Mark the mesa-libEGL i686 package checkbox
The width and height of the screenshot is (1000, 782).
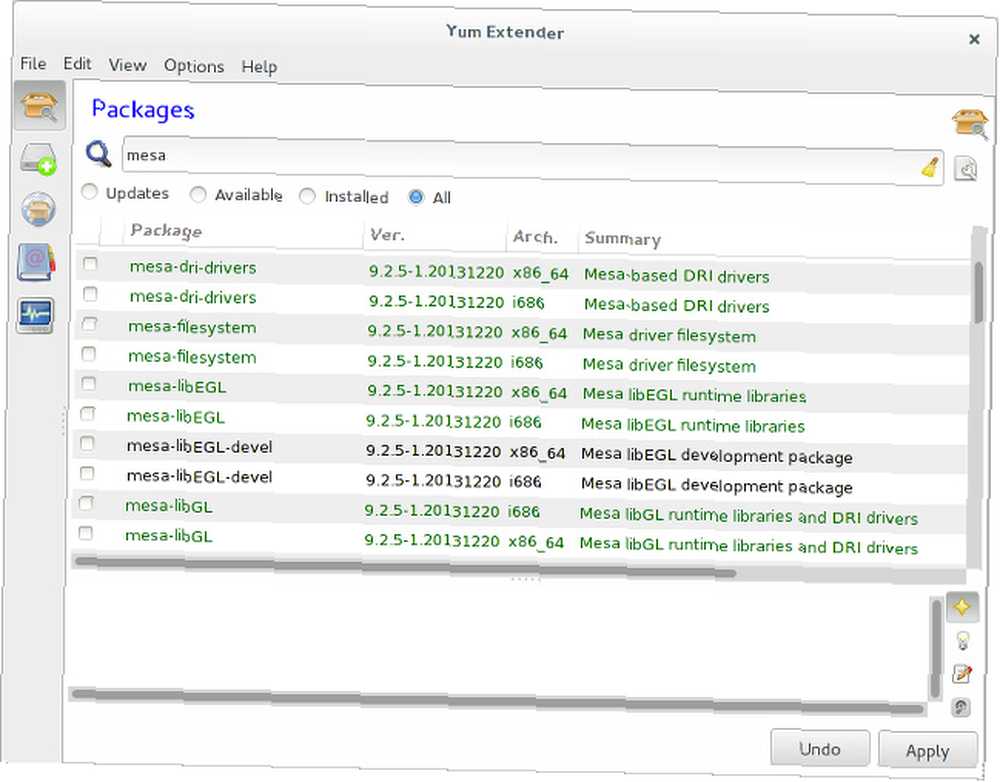click(x=87, y=413)
